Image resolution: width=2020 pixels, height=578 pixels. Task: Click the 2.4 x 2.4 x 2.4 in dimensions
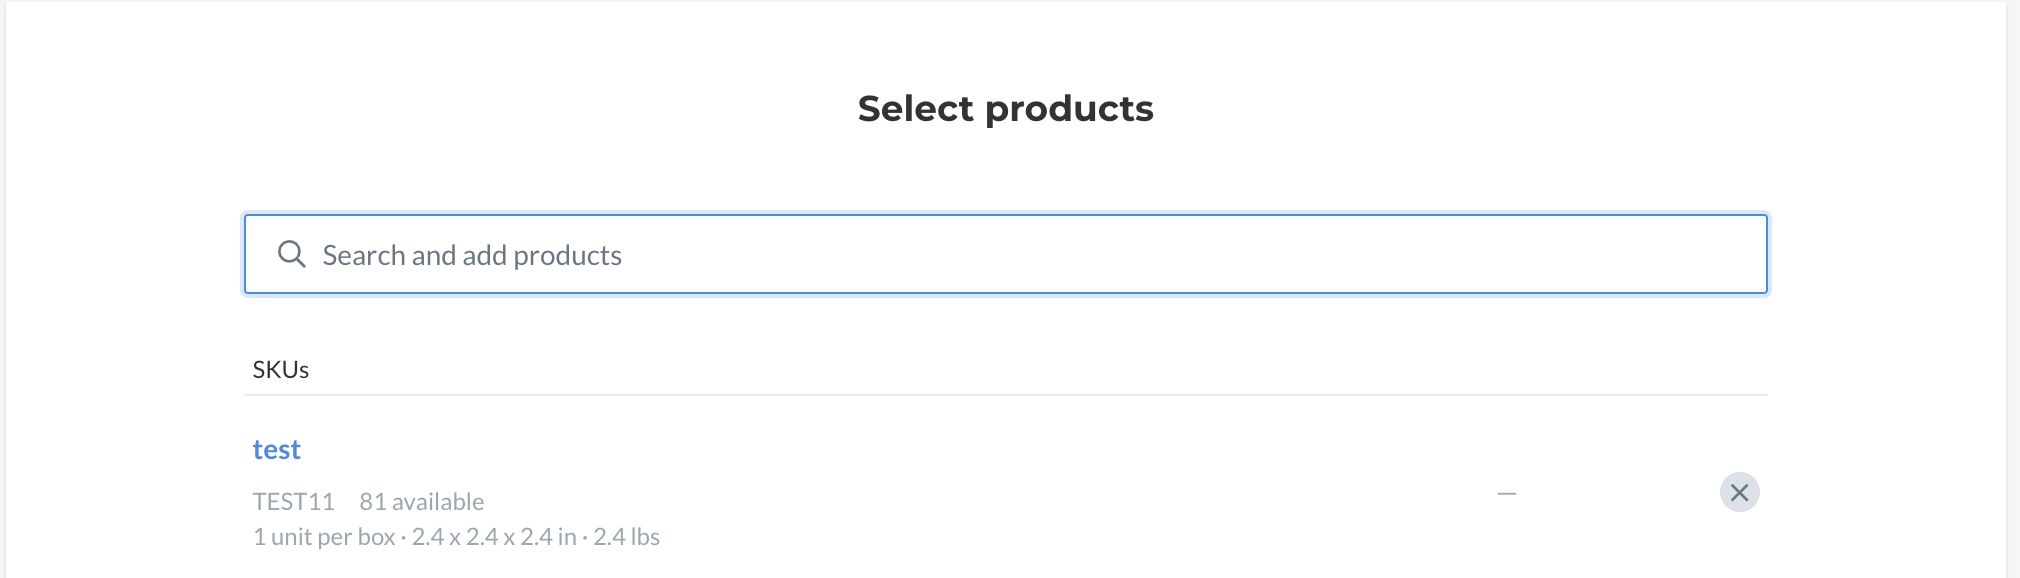point(494,537)
